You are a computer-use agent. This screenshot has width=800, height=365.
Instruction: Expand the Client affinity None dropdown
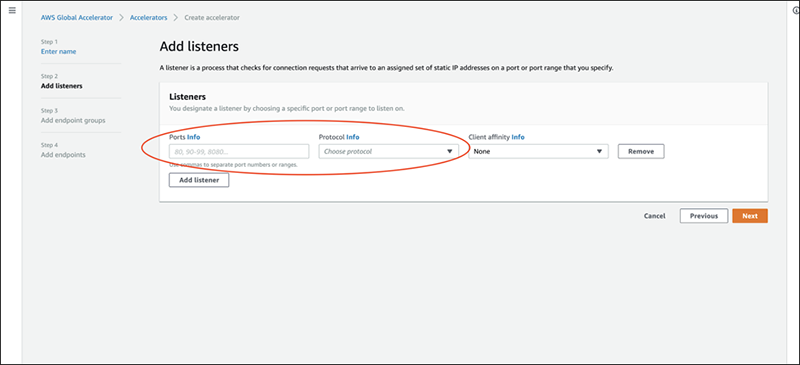(x=538, y=152)
